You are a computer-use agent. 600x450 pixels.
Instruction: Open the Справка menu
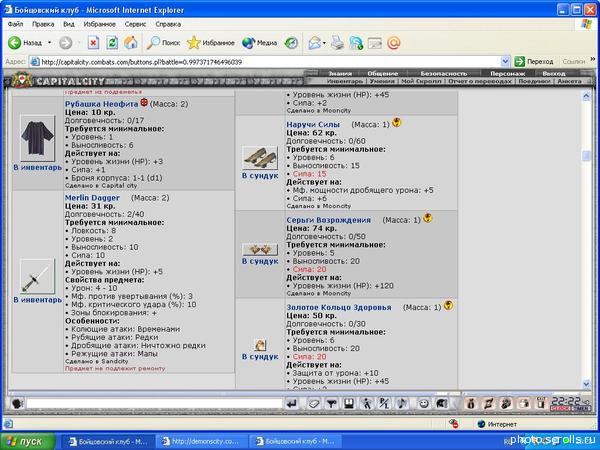click(x=168, y=24)
